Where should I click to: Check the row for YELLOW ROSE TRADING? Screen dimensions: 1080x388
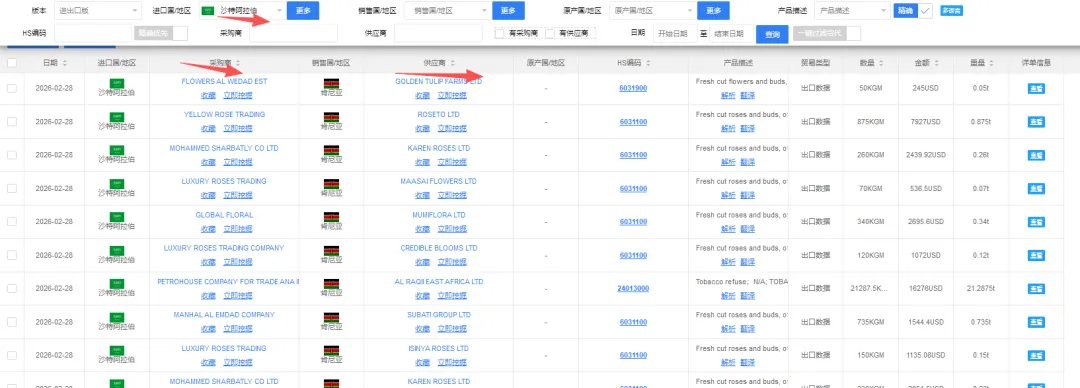point(12,121)
